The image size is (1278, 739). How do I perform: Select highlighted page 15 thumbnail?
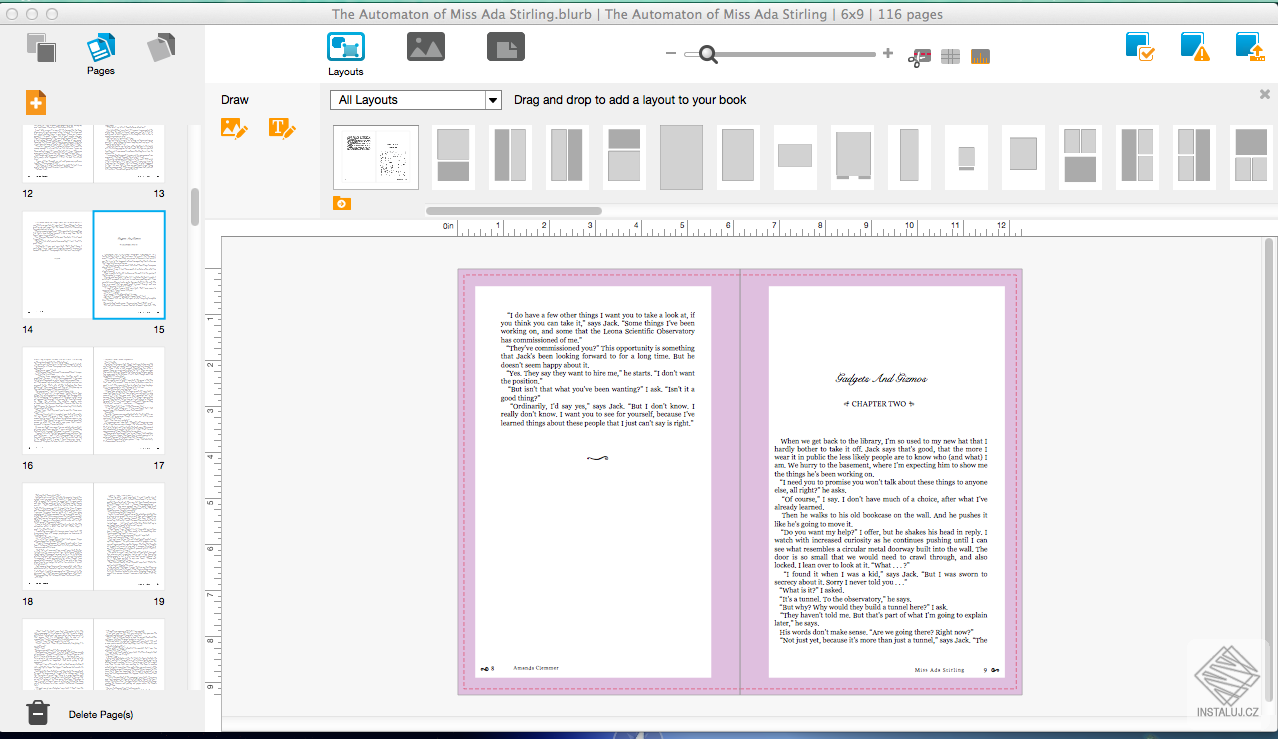pyautogui.click(x=130, y=265)
